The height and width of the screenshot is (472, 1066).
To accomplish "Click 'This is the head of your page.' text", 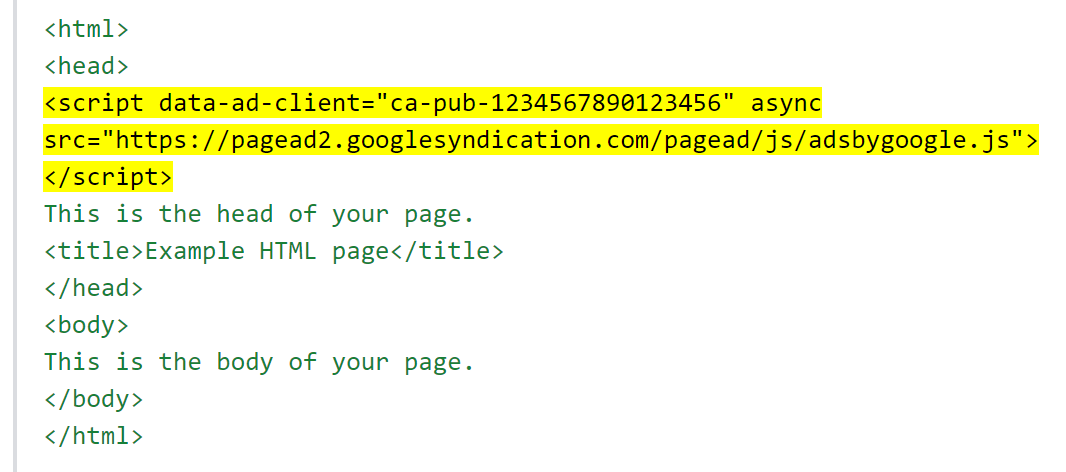I will click(x=259, y=214).
